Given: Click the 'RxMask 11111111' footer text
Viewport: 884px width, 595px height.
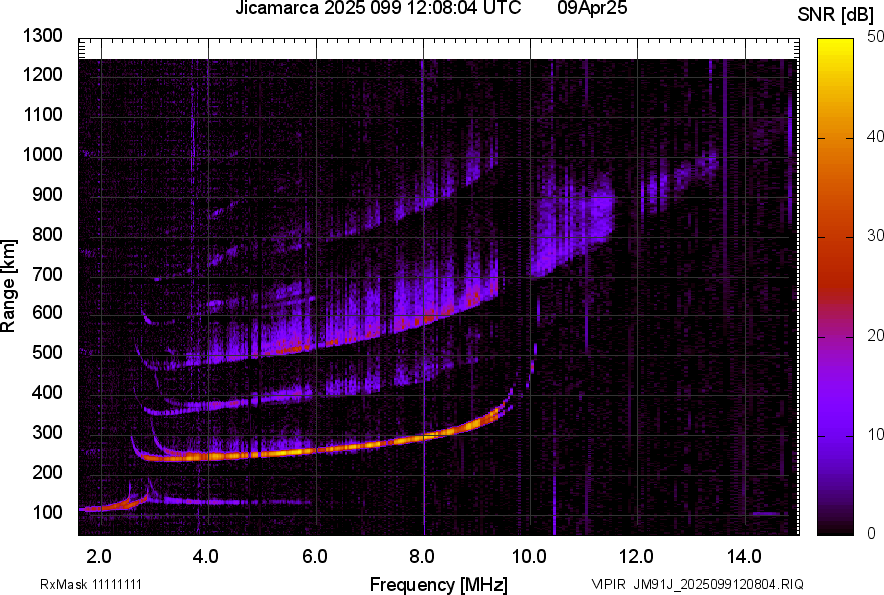Looking at the screenshot, I should (91, 584).
